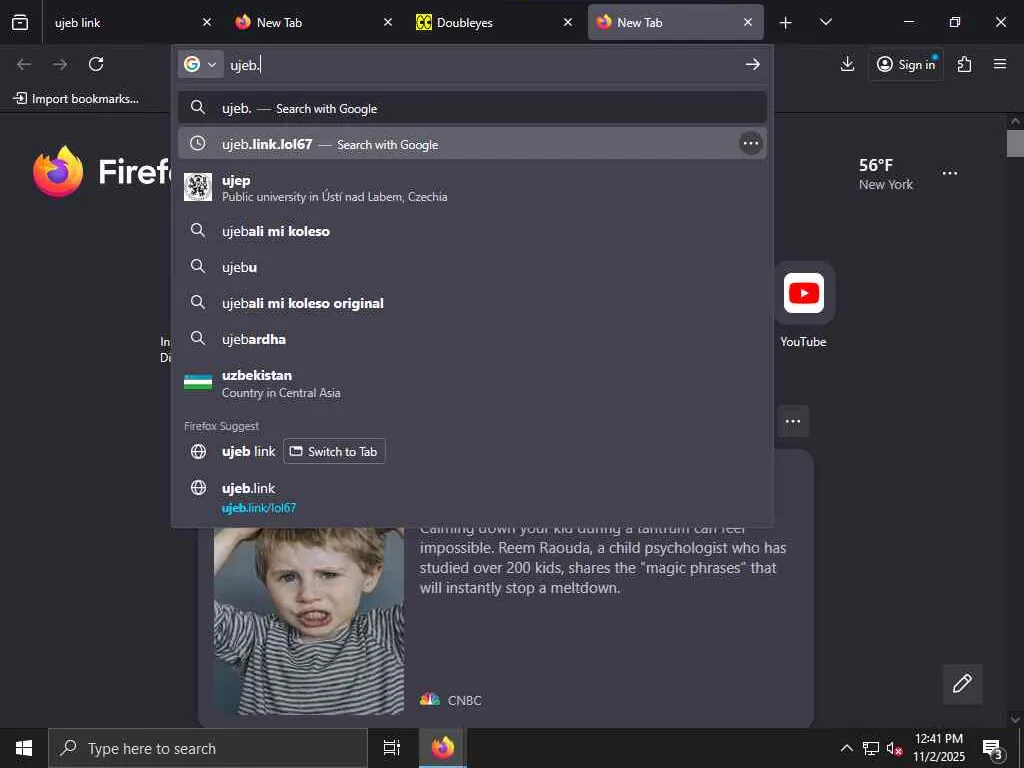
Task: Switch to the Doubleyes tab
Action: pyautogui.click(x=494, y=22)
